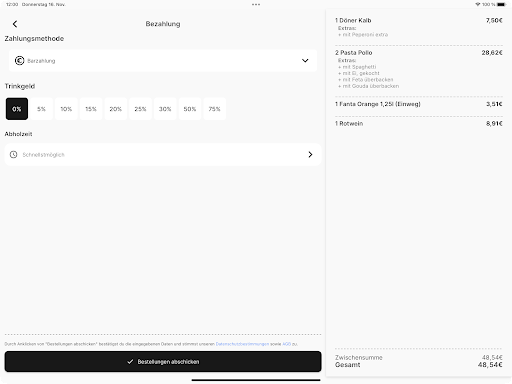Click the Trinkgeld heading

(20, 86)
